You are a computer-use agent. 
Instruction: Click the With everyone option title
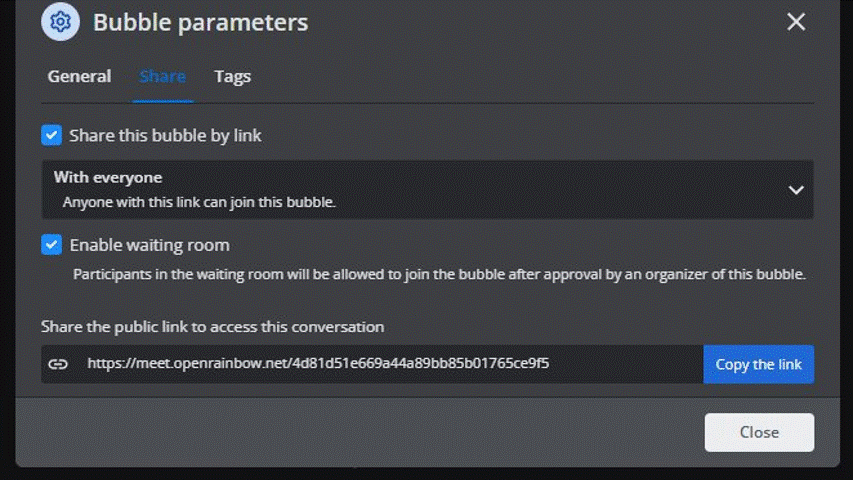(x=108, y=177)
